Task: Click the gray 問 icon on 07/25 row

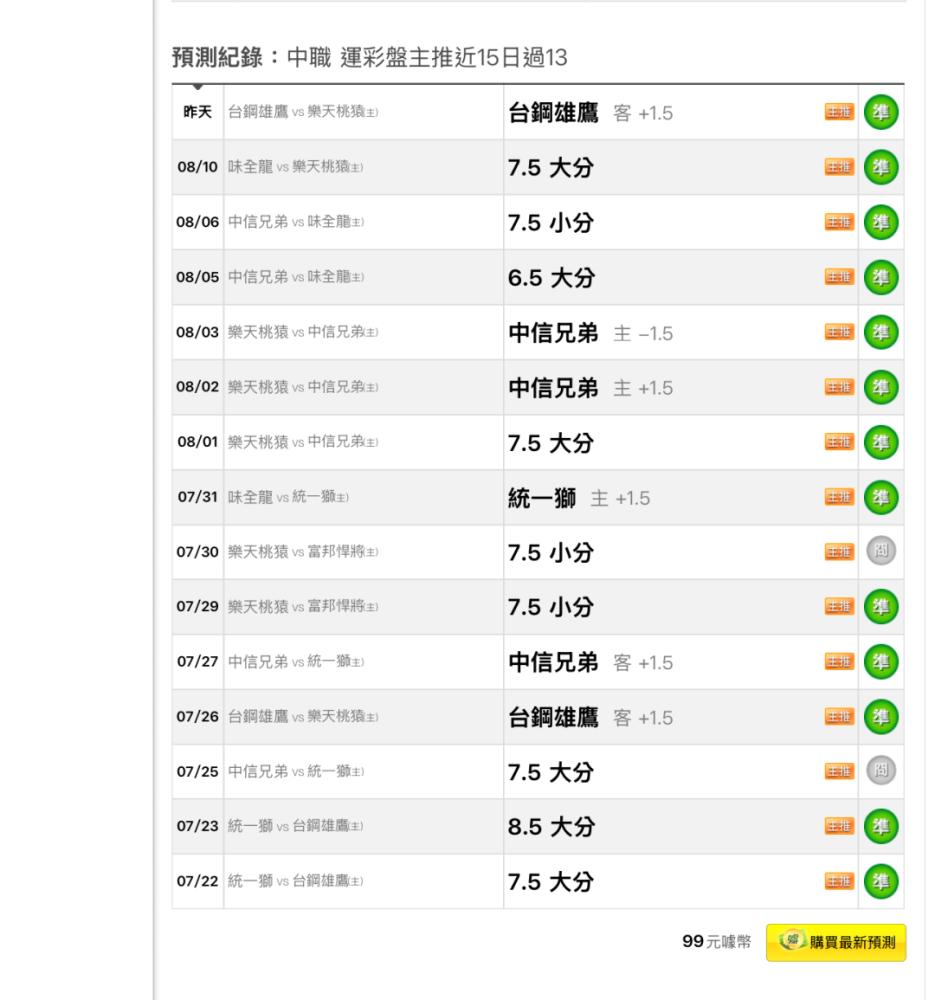Action: (881, 770)
